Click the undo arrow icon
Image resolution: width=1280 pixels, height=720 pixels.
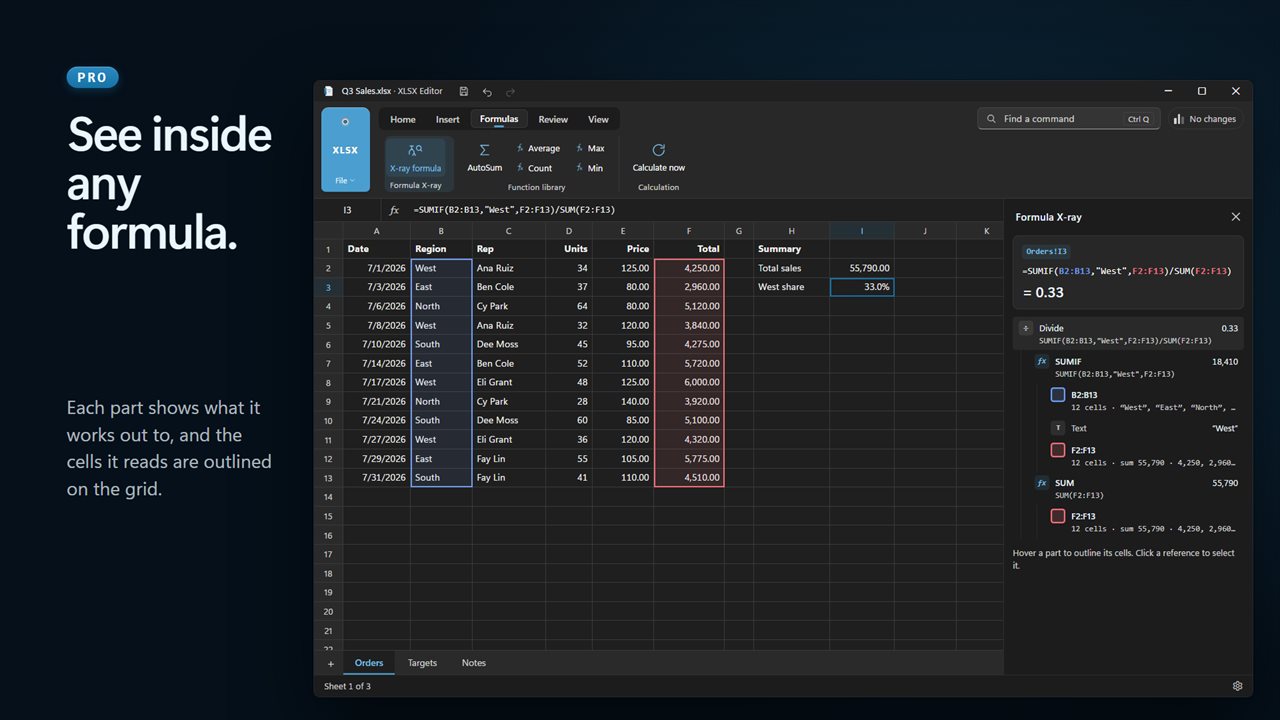coord(487,91)
